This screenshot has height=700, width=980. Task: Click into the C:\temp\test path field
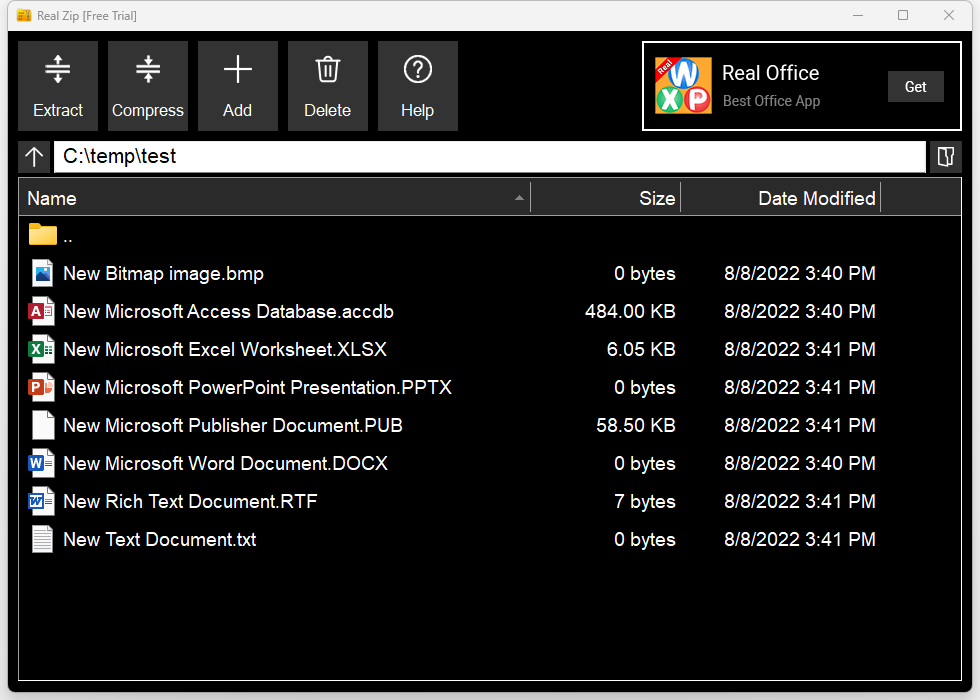pos(490,157)
